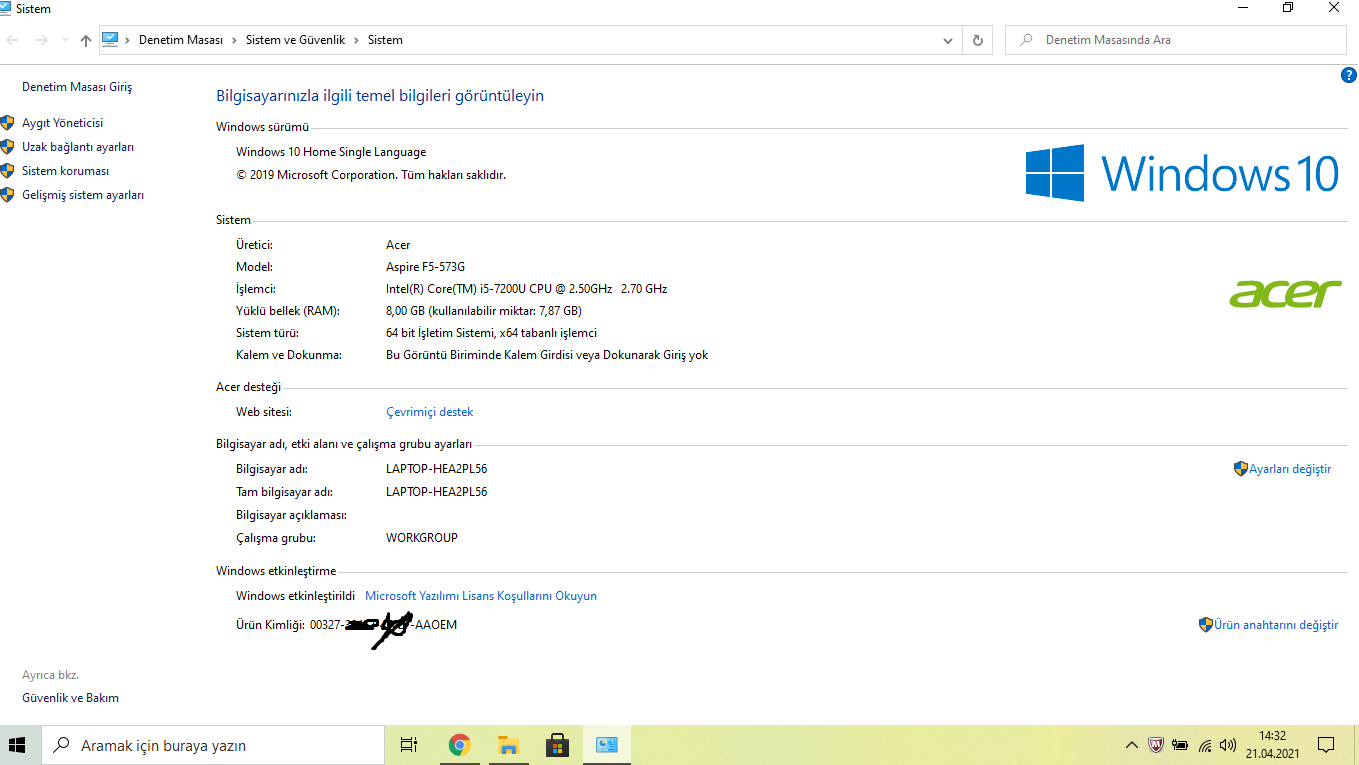This screenshot has width=1359, height=765.
Task: Expand the address bar history dropdown
Action: coord(948,40)
